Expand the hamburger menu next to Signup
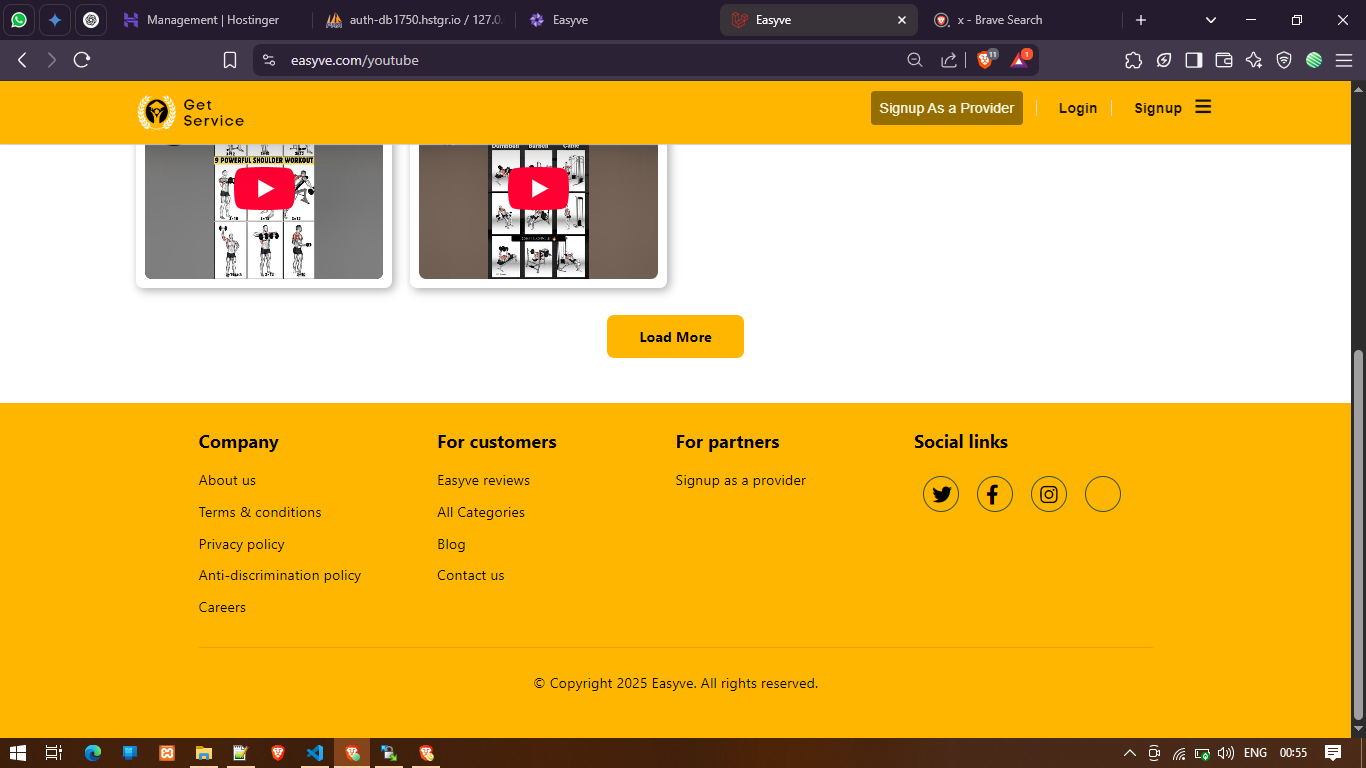The image size is (1366, 768). (1203, 107)
